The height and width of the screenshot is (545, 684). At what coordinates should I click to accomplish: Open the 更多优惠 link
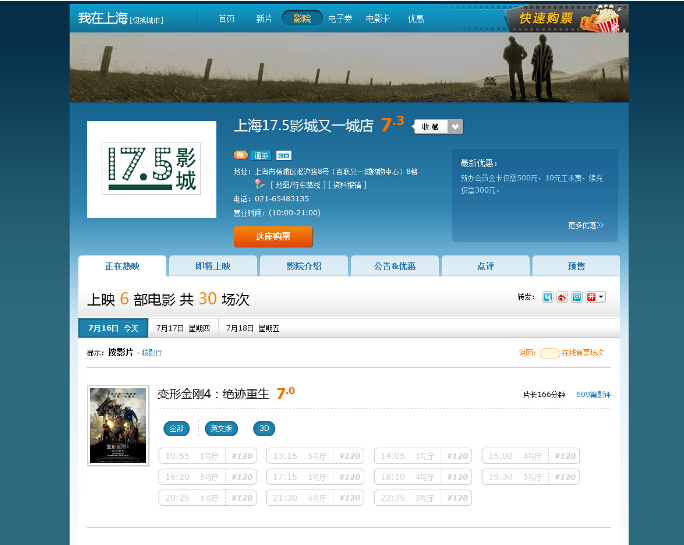point(585,225)
